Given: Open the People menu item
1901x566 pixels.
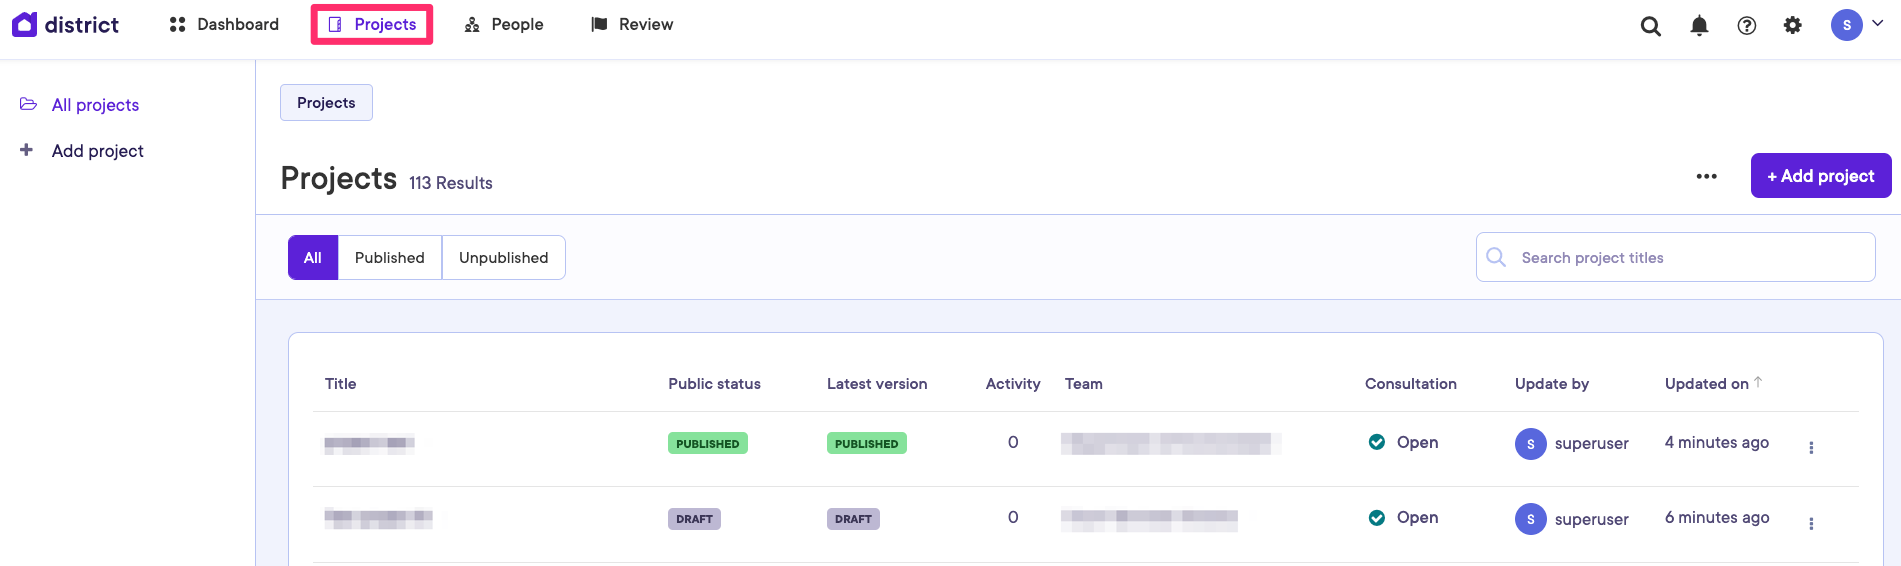Looking at the screenshot, I should coord(504,24).
